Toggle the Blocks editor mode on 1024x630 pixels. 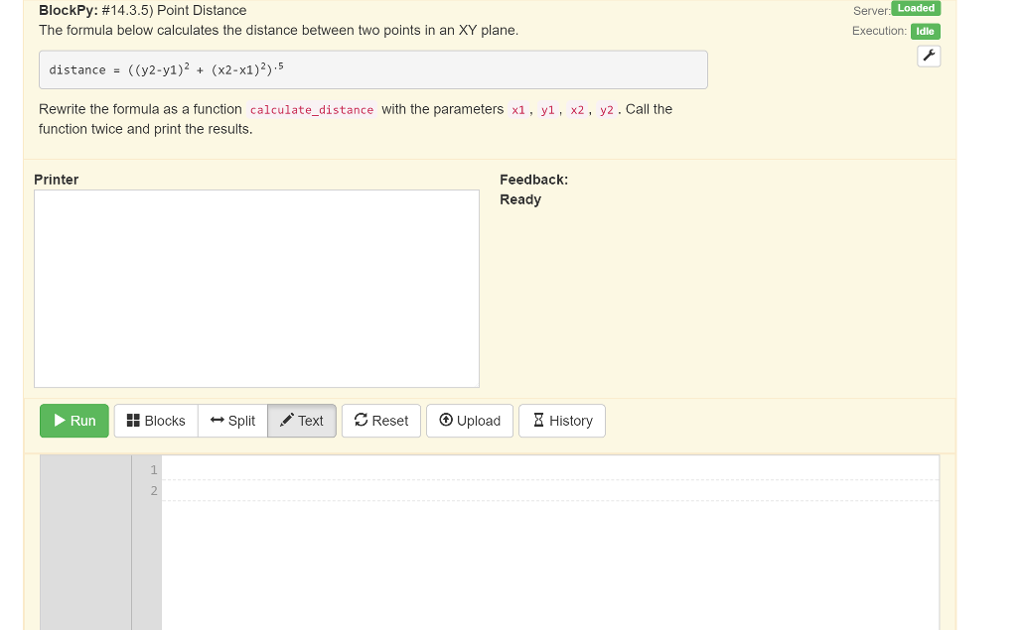(155, 420)
